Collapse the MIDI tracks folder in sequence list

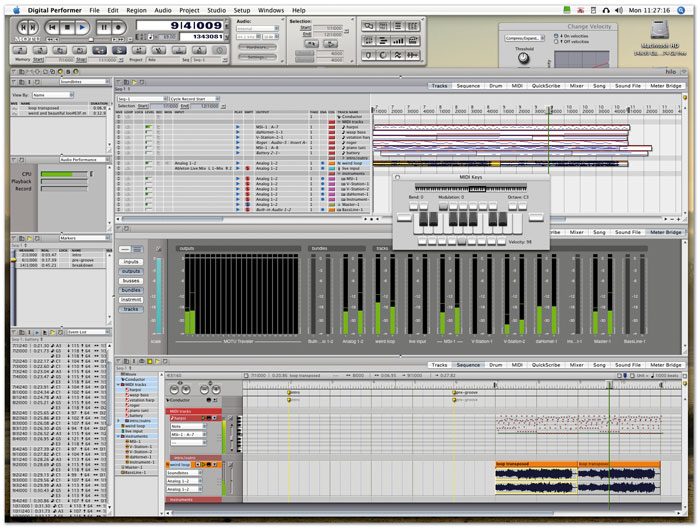[119, 384]
